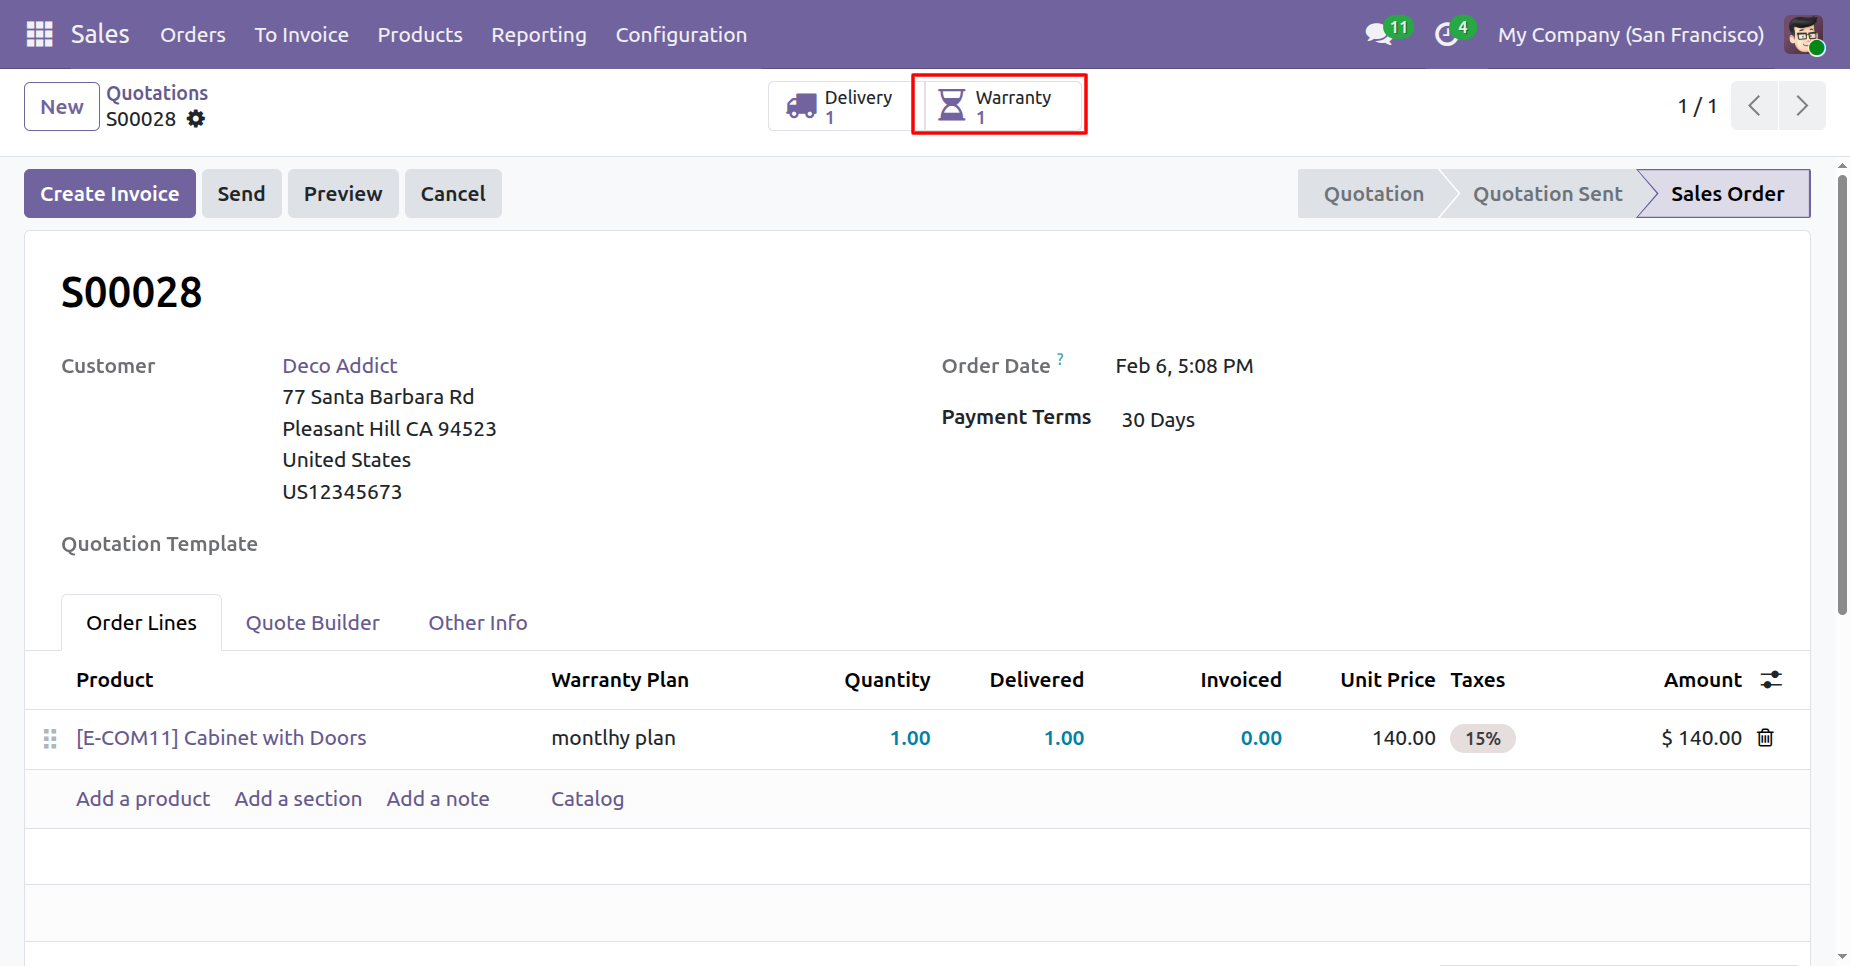Switch to the Other Info tab
The height and width of the screenshot is (966, 1850).
[x=477, y=623]
